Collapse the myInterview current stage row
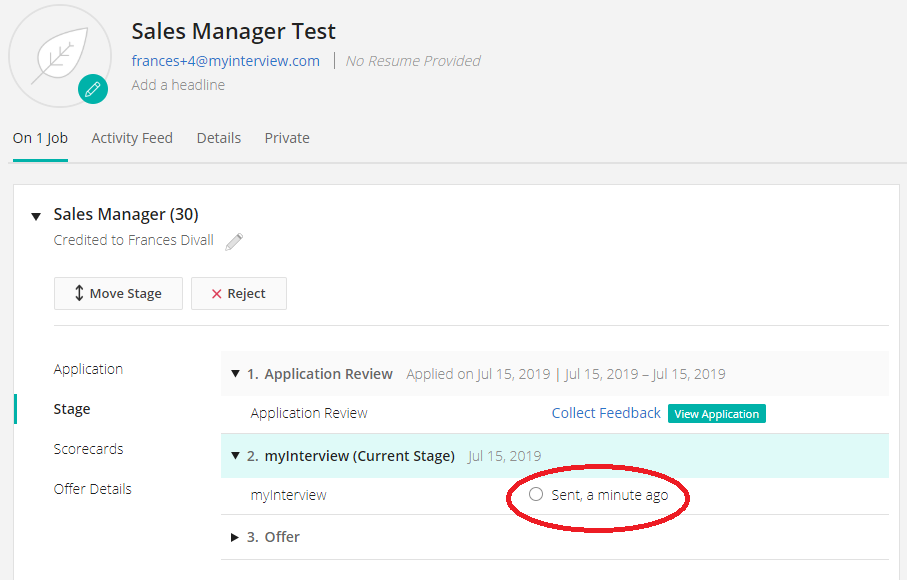 tap(236, 456)
